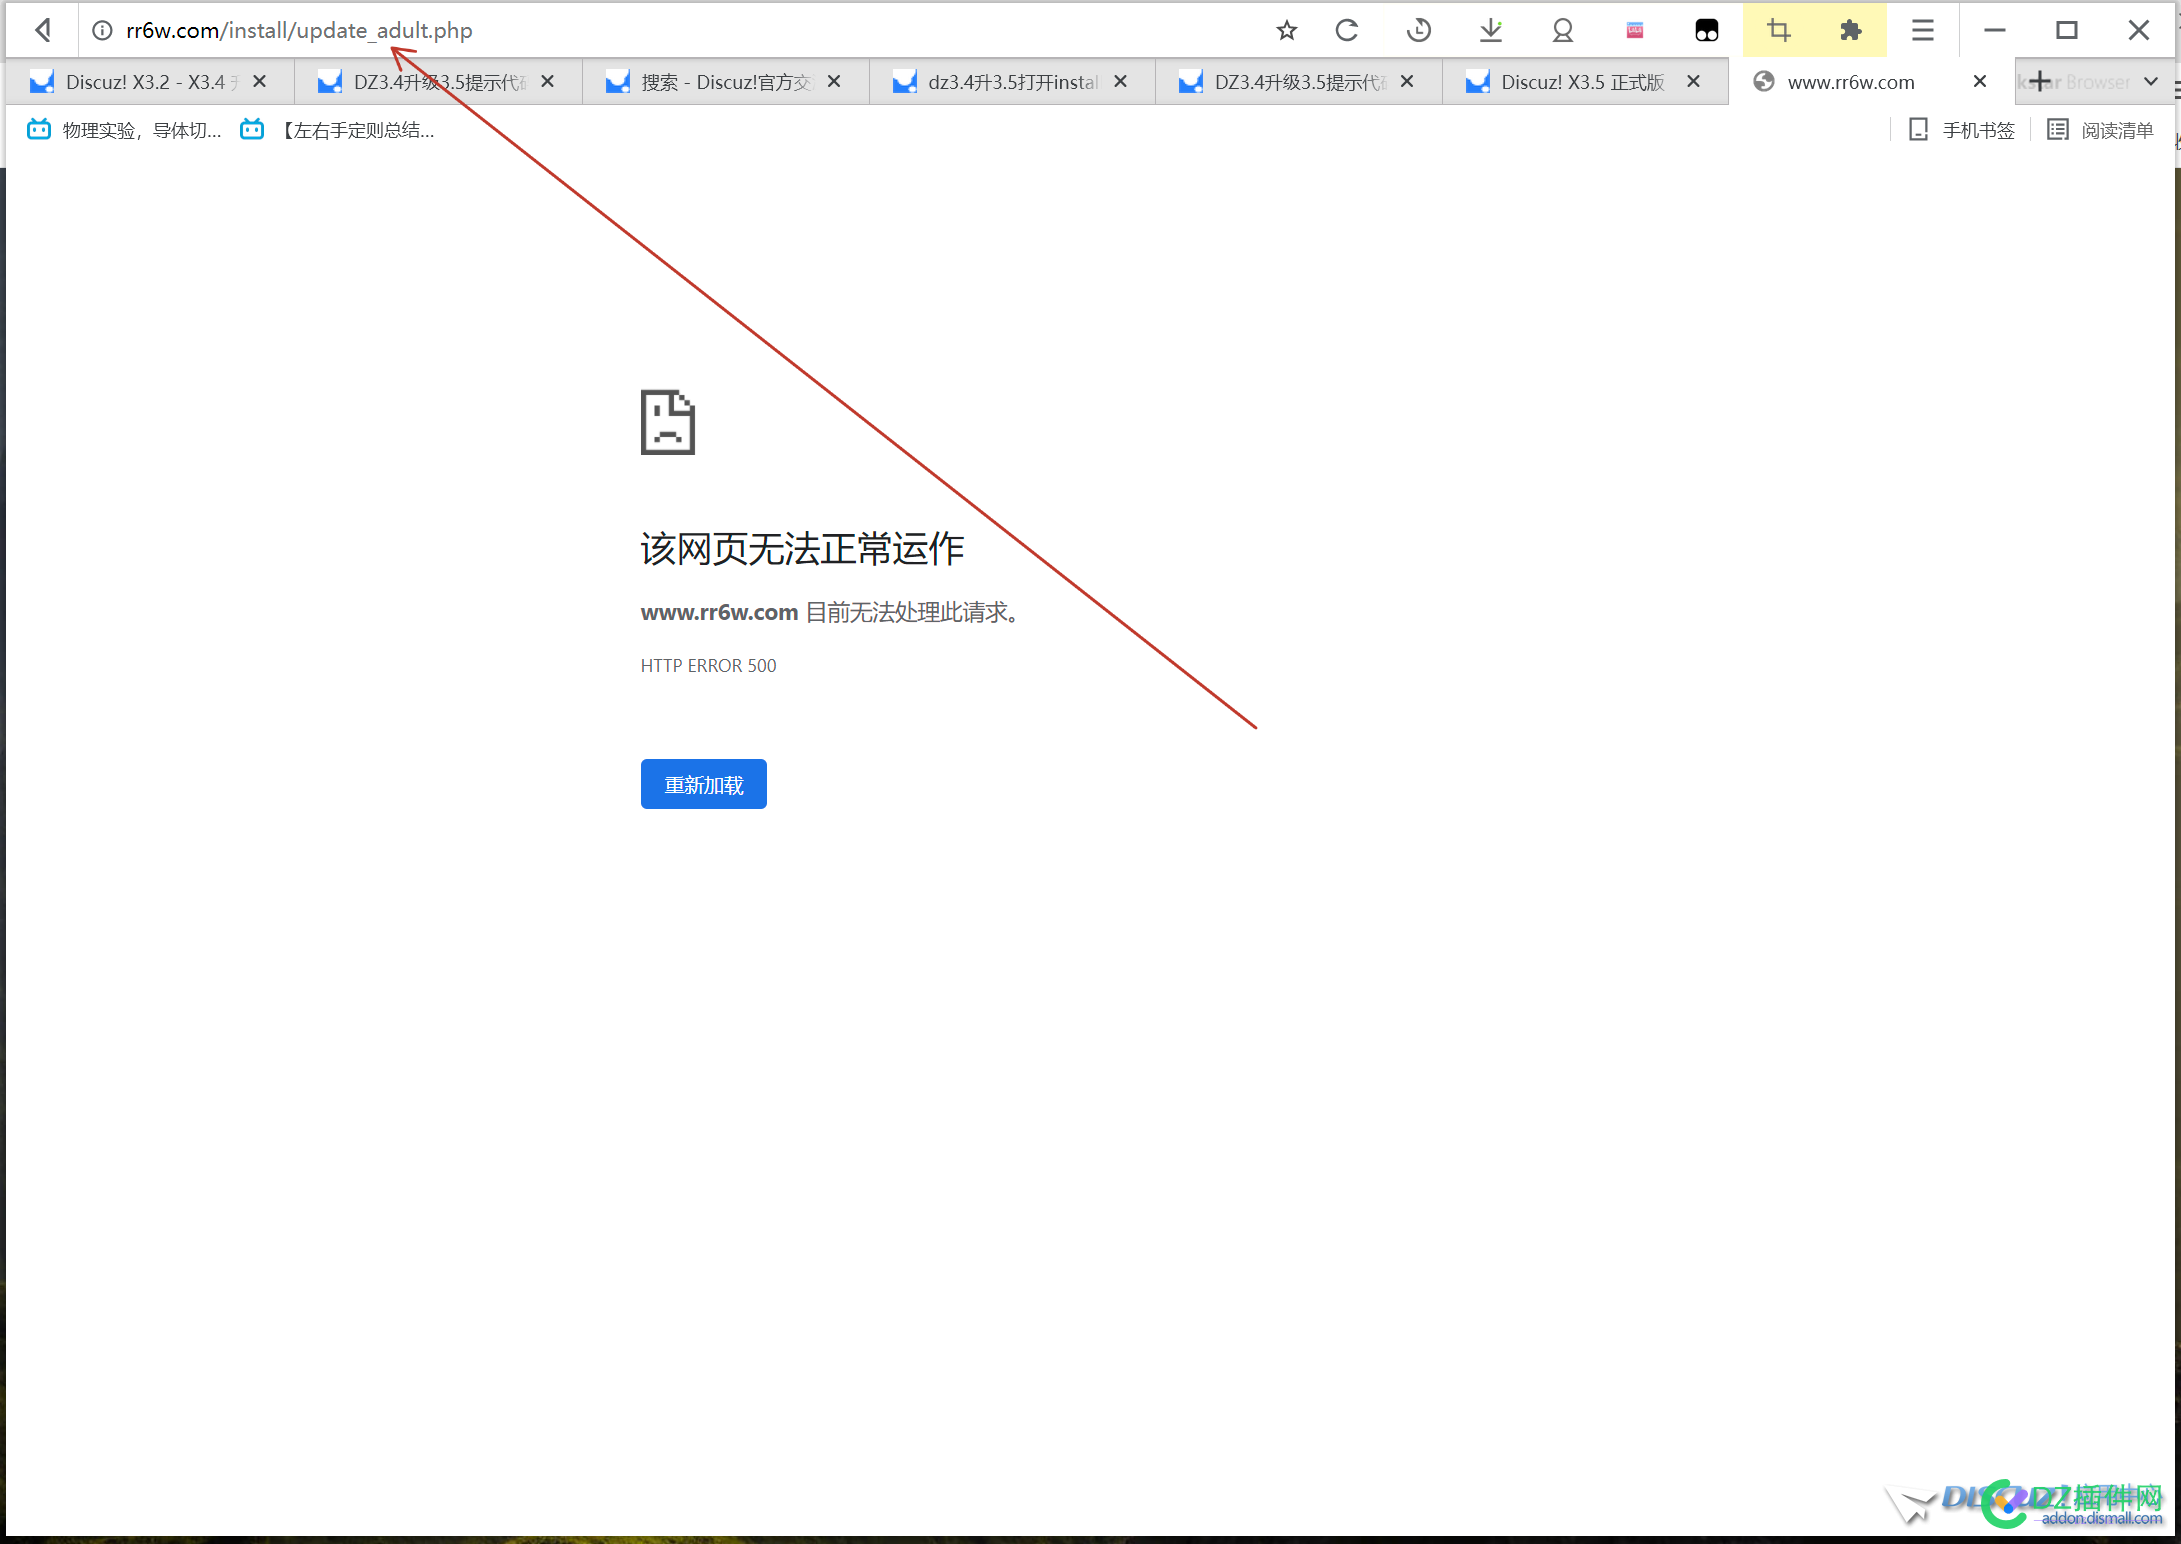Image resolution: width=2181 pixels, height=1544 pixels.
Task: Click the 该网页无法正常运作 heading
Action: (x=802, y=548)
